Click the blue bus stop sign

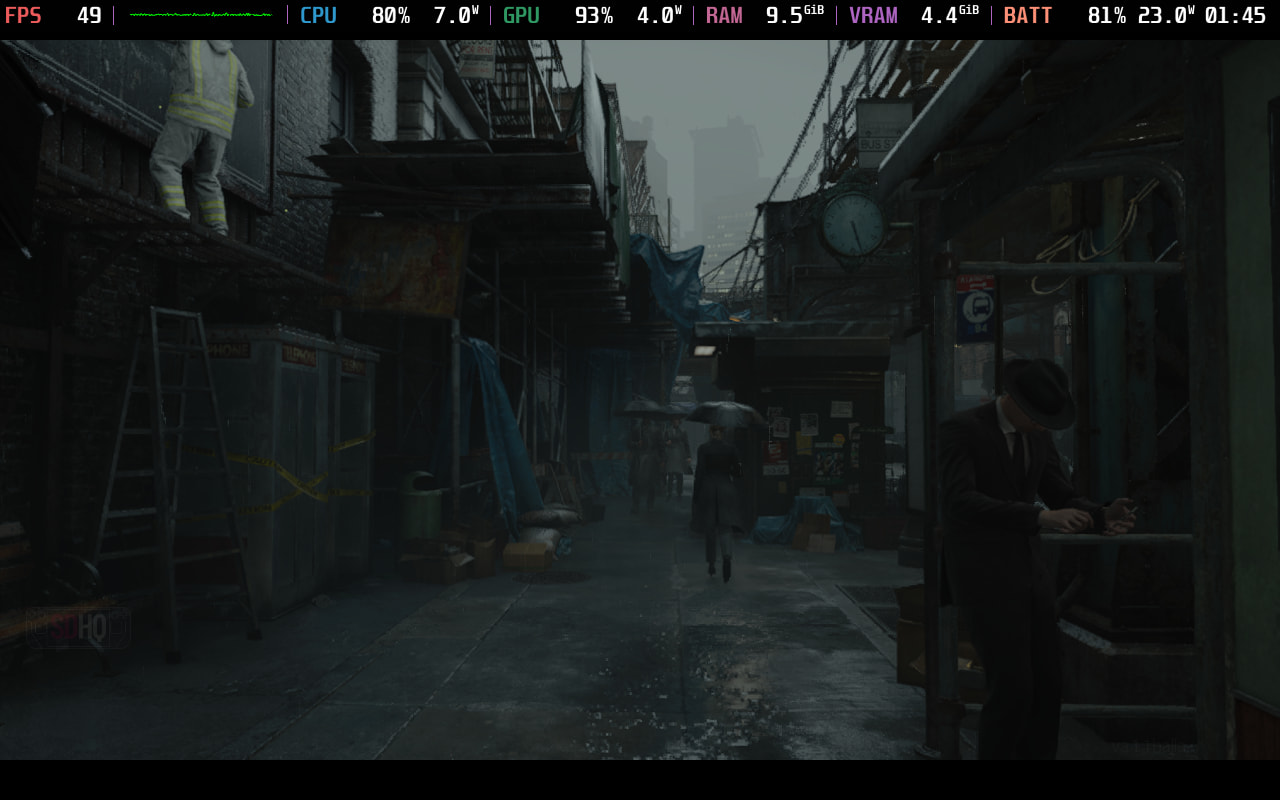(975, 309)
